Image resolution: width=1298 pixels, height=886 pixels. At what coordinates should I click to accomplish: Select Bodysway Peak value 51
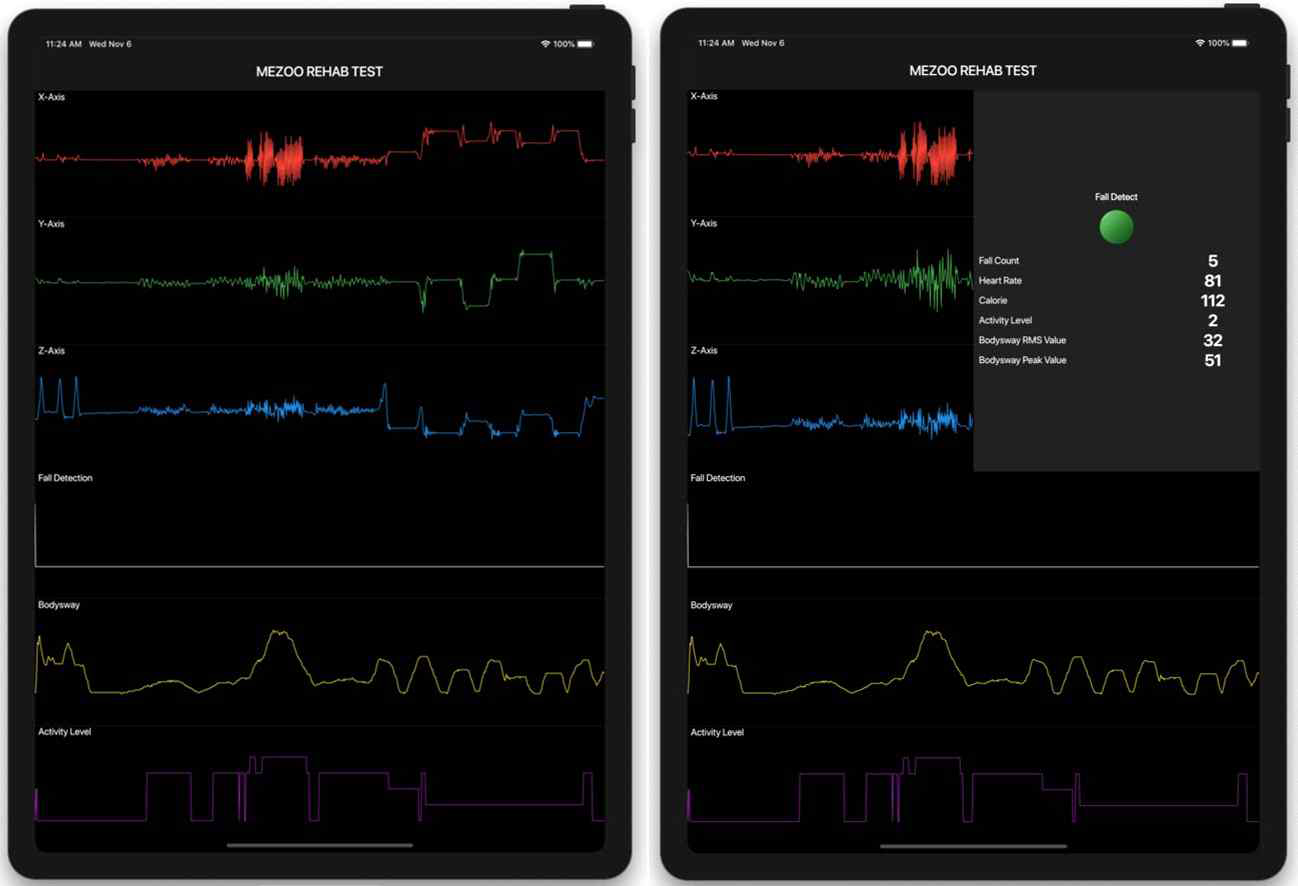(x=1213, y=360)
